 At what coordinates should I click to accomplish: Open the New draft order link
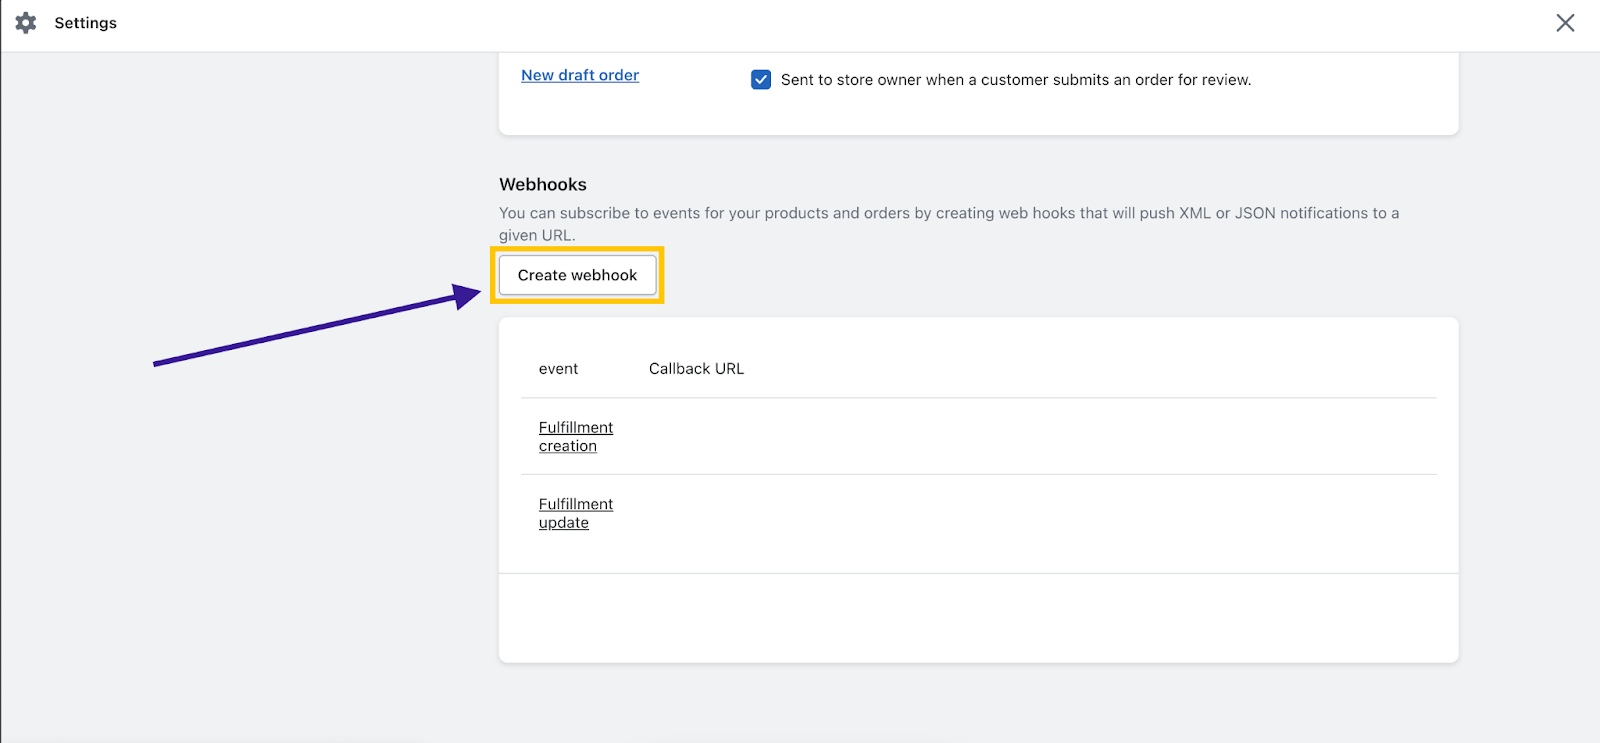[x=580, y=75]
